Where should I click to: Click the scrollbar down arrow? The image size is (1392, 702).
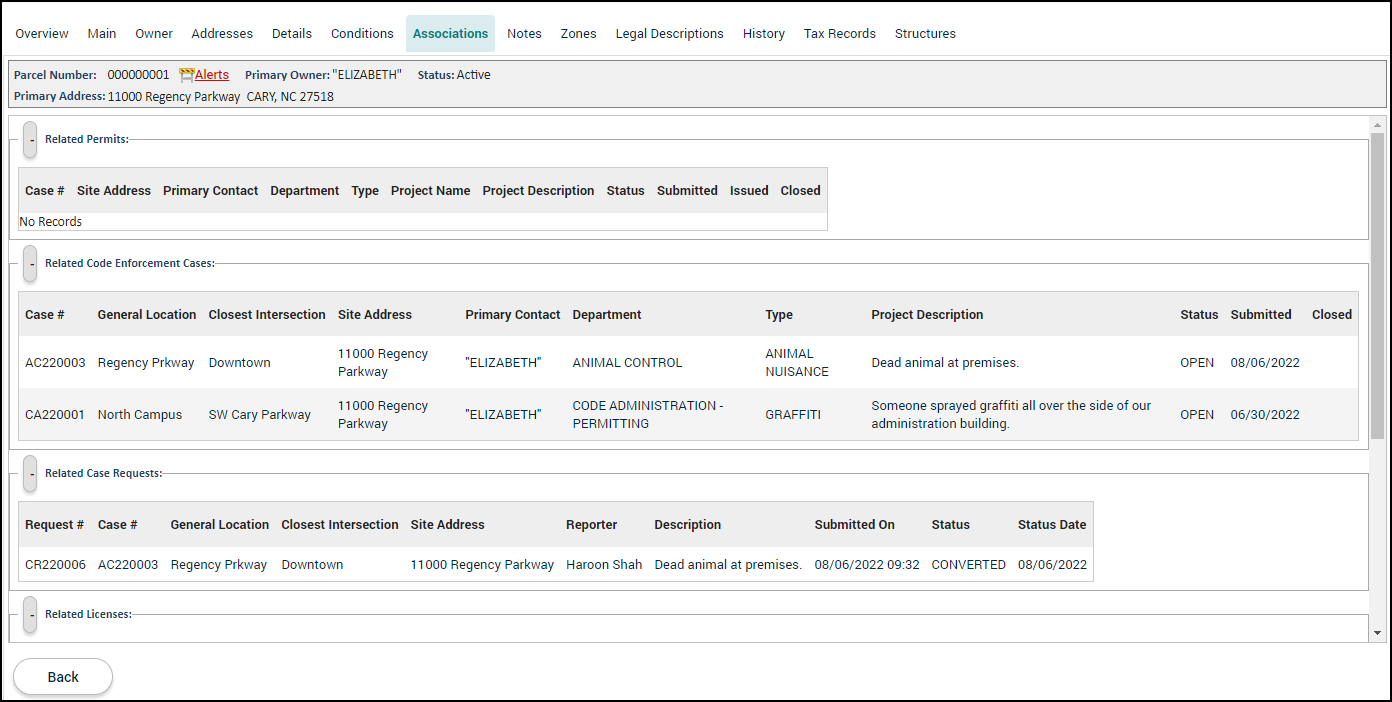1377,633
